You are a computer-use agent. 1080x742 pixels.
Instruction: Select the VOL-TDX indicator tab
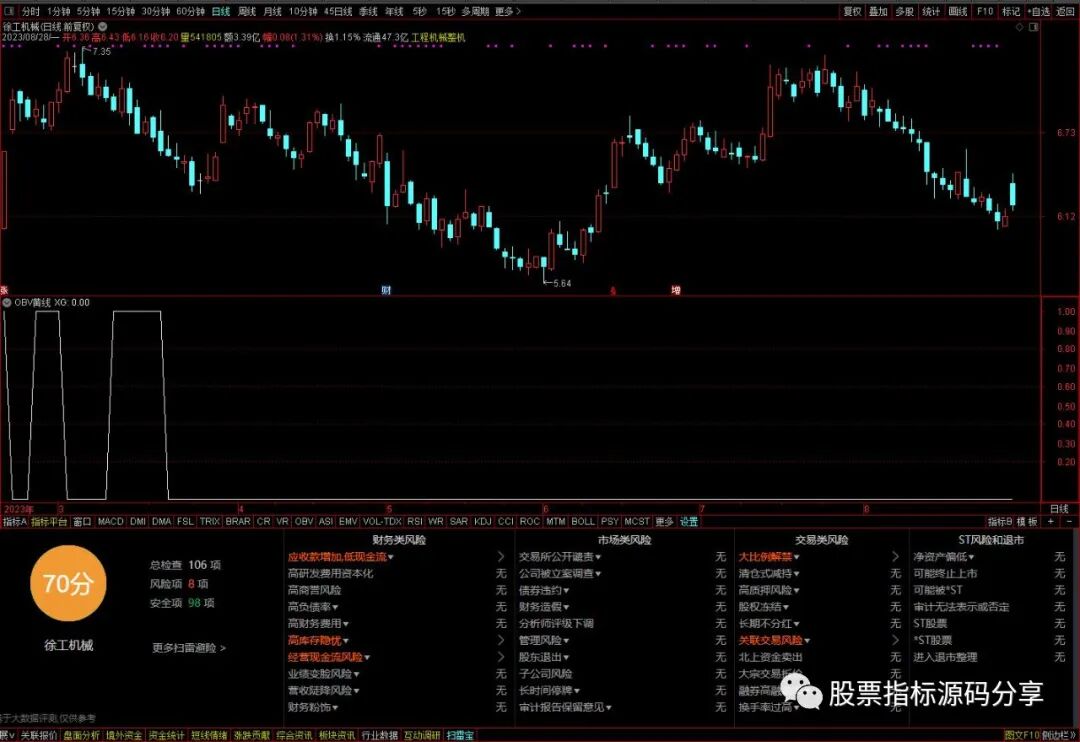point(382,522)
